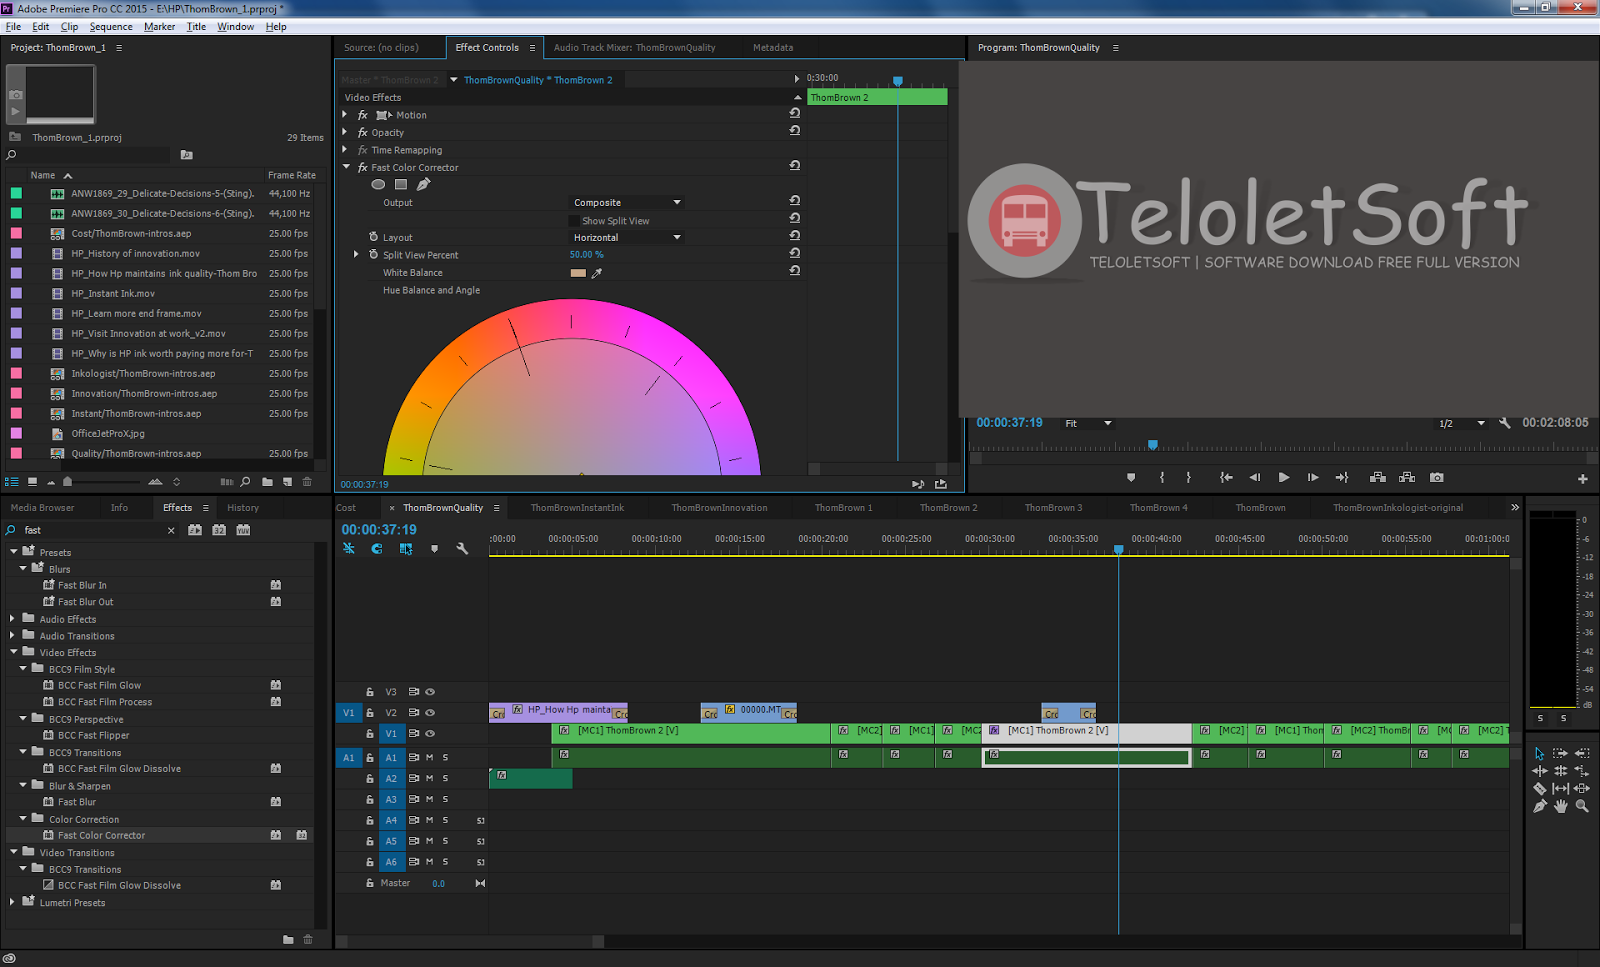Open the Layout Horizontal dropdown
The height and width of the screenshot is (967, 1600).
pos(627,238)
